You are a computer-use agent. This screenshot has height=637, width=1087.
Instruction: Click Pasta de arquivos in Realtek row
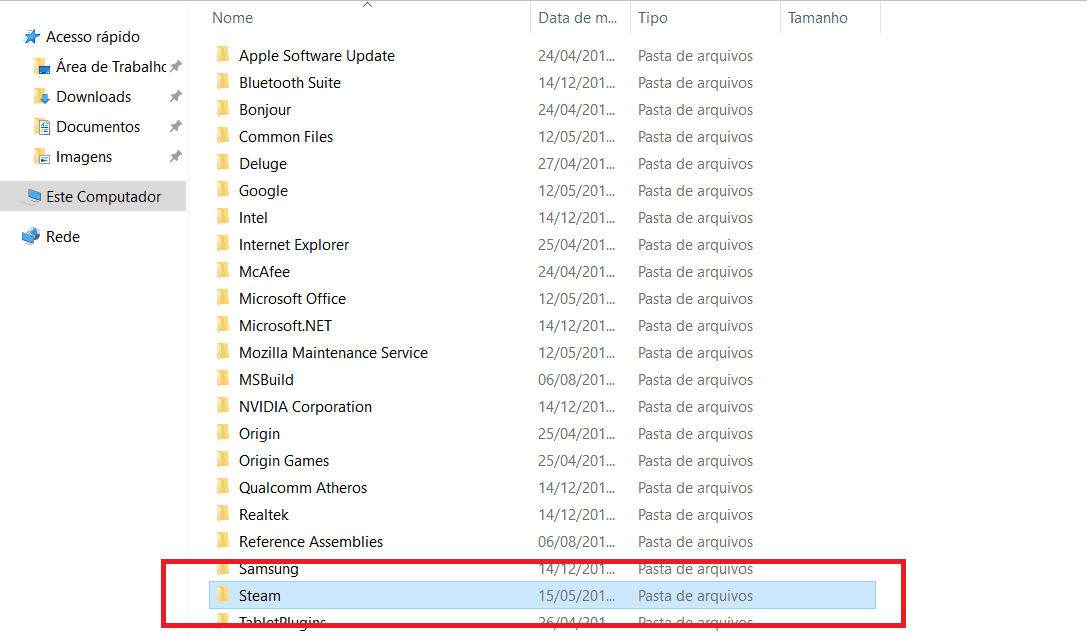695,515
